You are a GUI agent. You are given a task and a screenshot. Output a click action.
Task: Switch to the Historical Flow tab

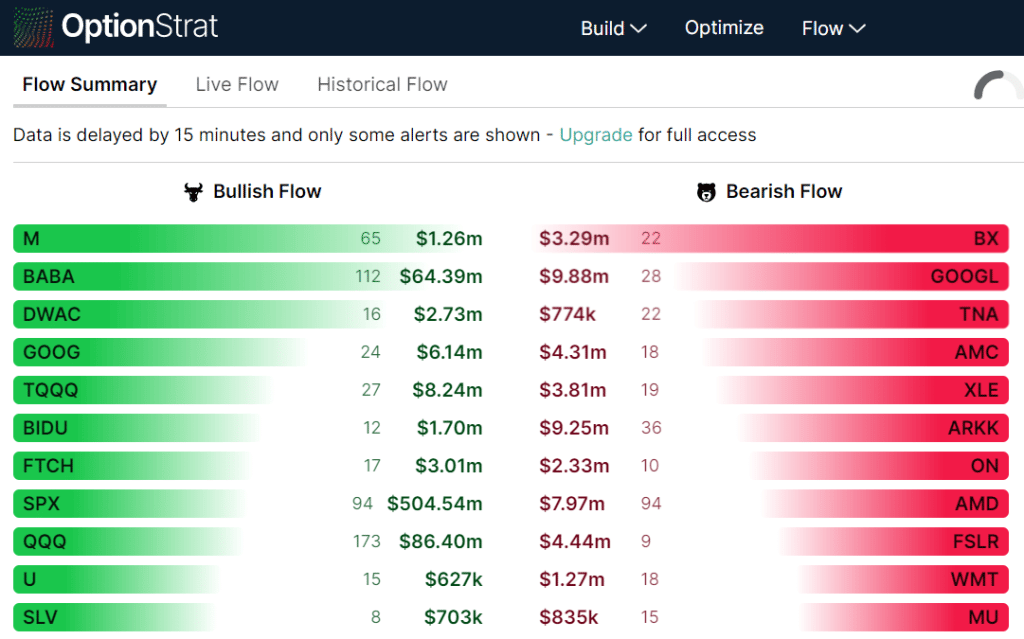(x=382, y=84)
